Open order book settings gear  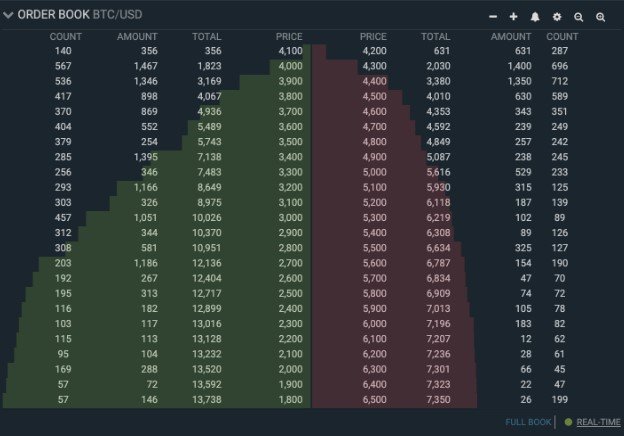tap(557, 17)
